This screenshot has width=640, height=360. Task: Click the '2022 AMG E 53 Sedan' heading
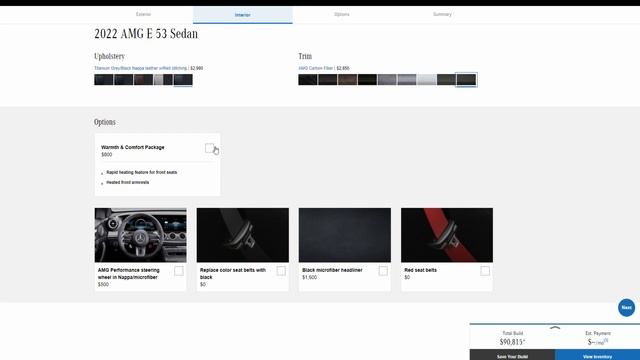pos(146,33)
